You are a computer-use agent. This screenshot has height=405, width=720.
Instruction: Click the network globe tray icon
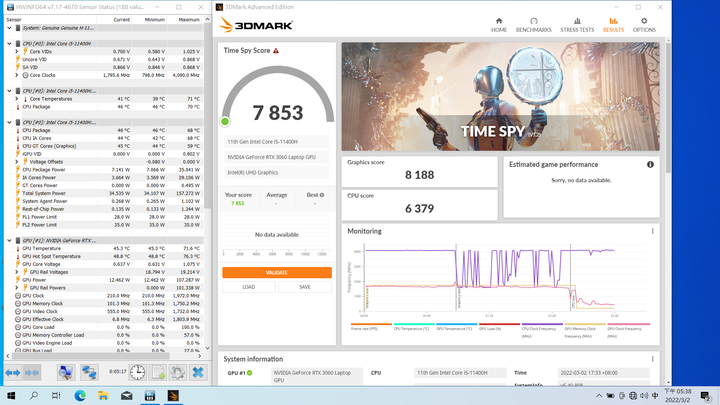coord(633,396)
